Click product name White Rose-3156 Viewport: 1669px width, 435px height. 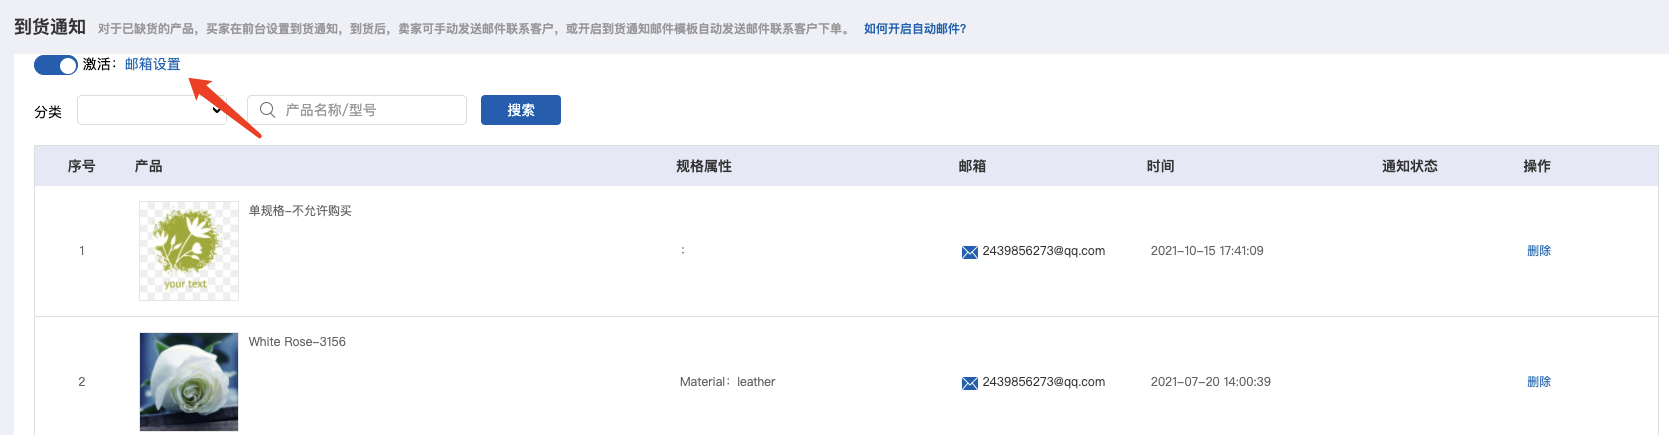point(297,342)
